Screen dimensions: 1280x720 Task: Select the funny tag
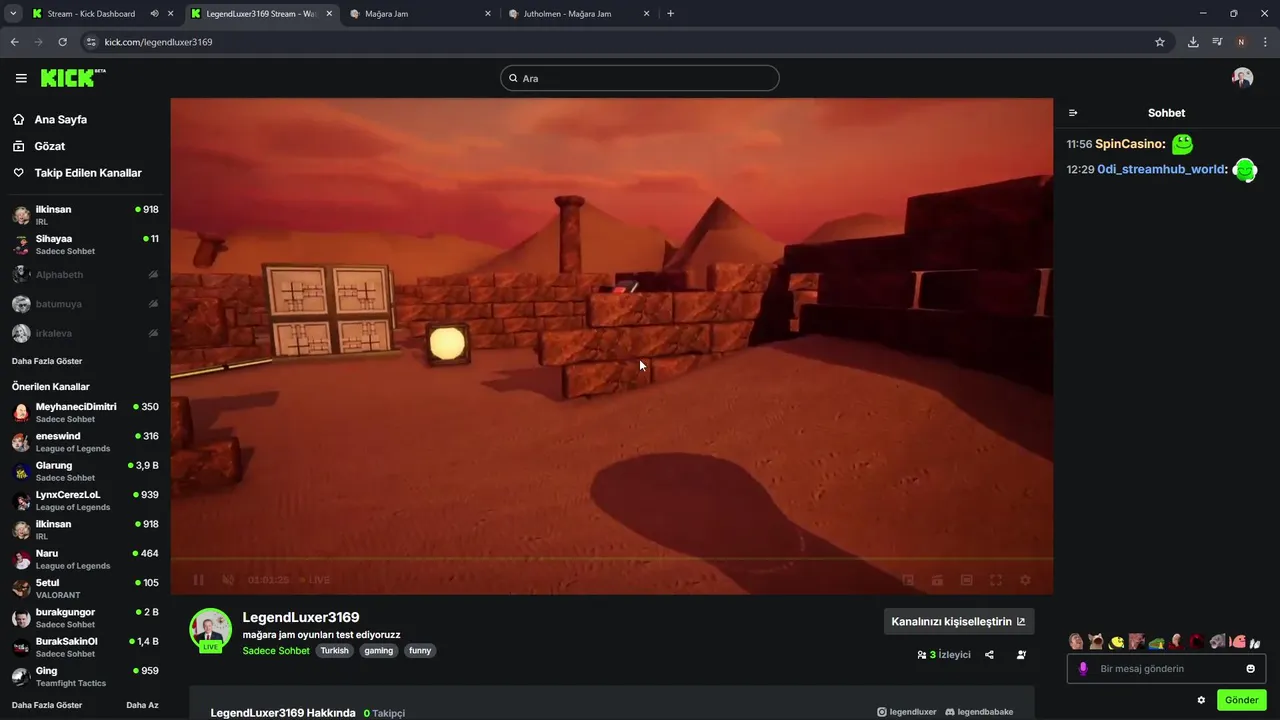420,650
